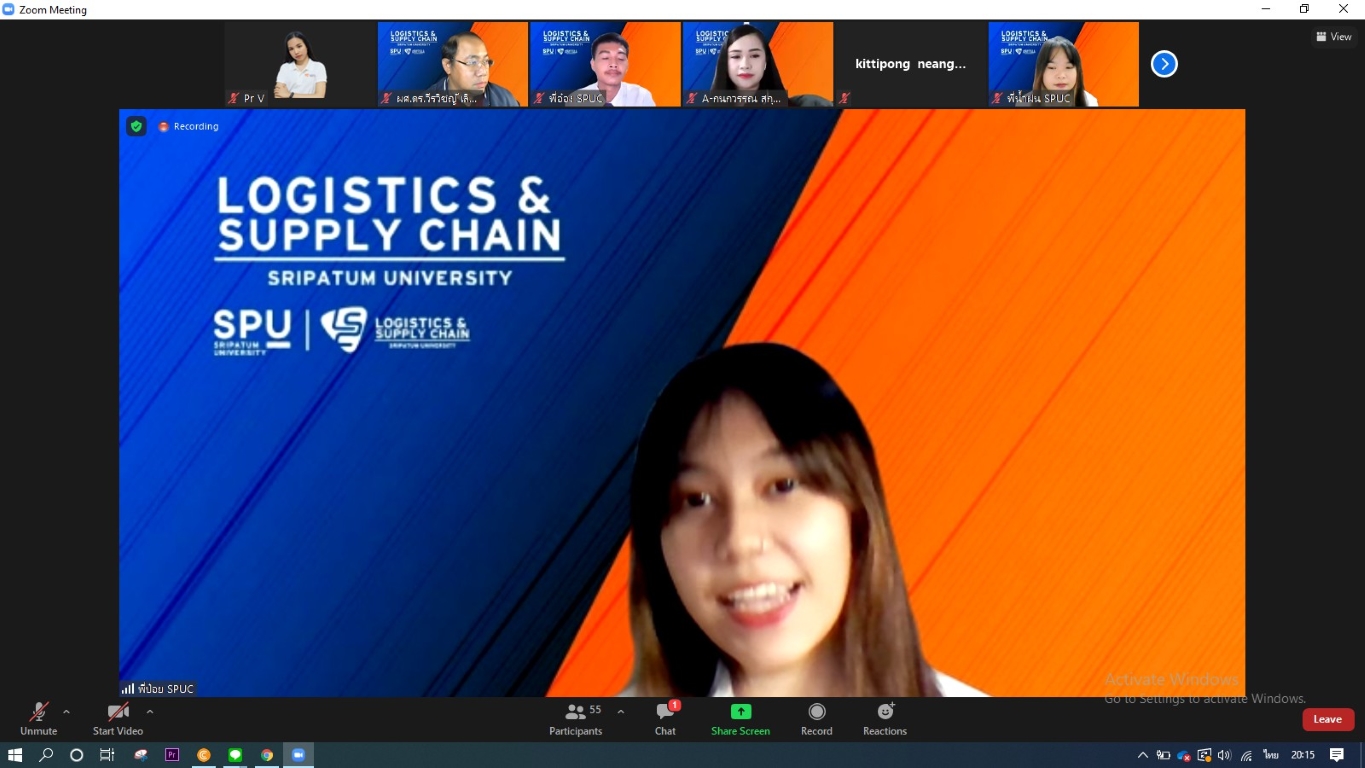The width and height of the screenshot is (1365, 768).
Task: Click Zoom icon in taskbar
Action: tap(298, 755)
